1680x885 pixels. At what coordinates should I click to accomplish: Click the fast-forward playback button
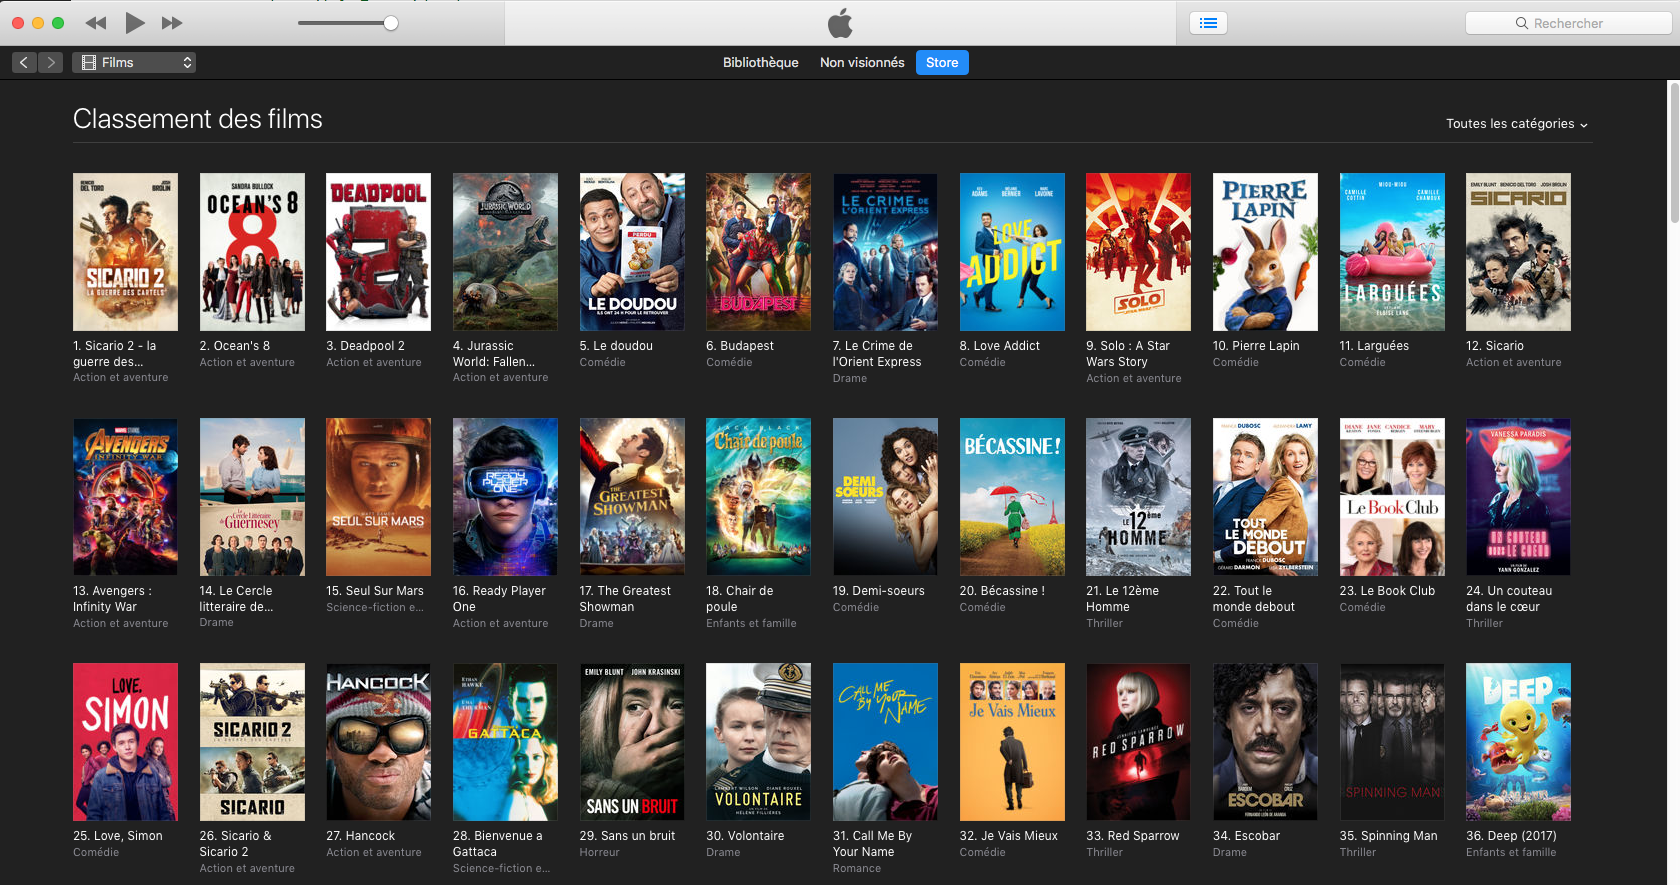(172, 23)
